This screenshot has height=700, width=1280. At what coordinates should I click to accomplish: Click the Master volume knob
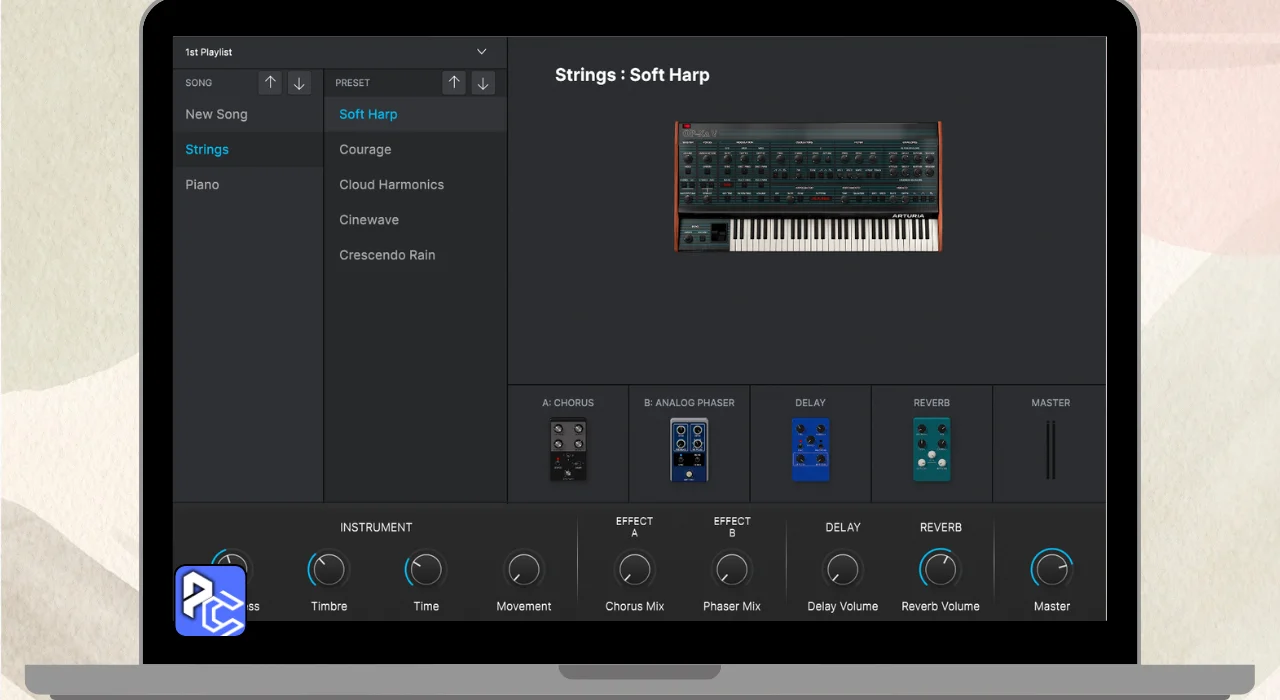point(1051,570)
